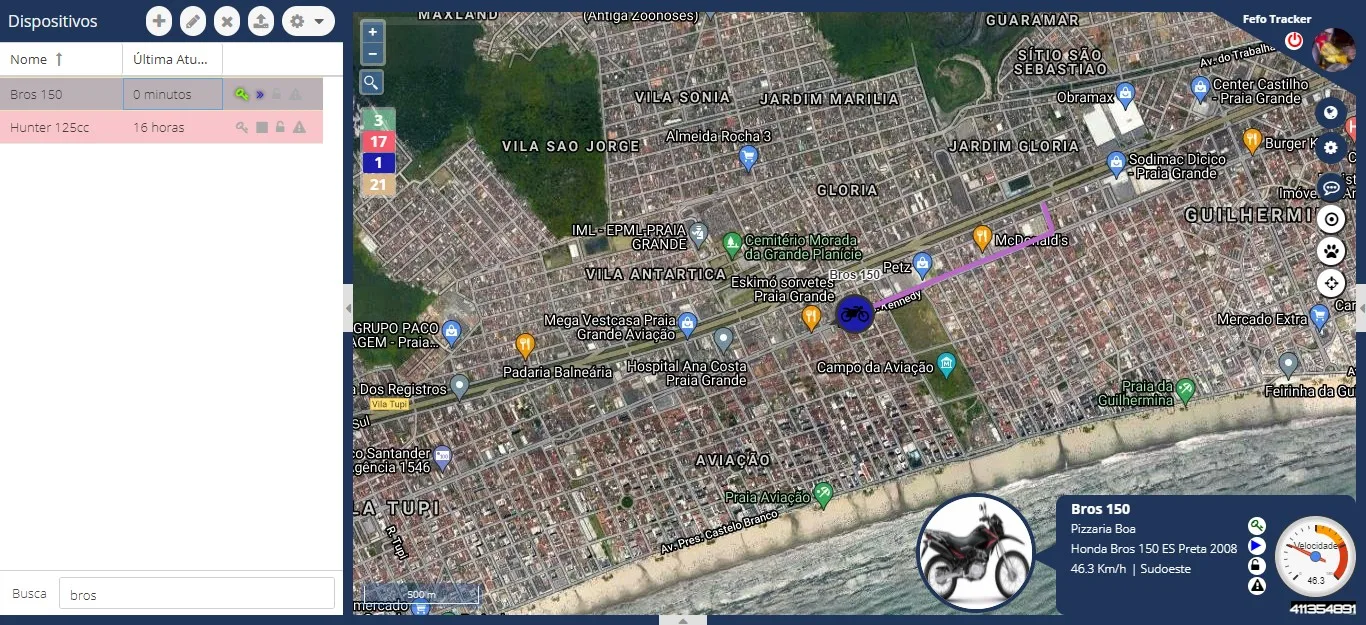Log out with the red power button
This screenshot has width=1366, height=625.
point(1294,41)
